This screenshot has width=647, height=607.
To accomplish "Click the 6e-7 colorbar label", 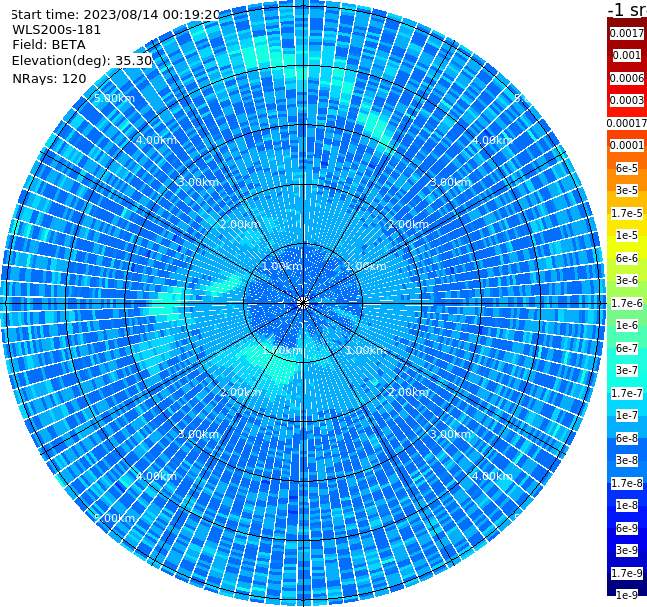I will pos(627,348).
